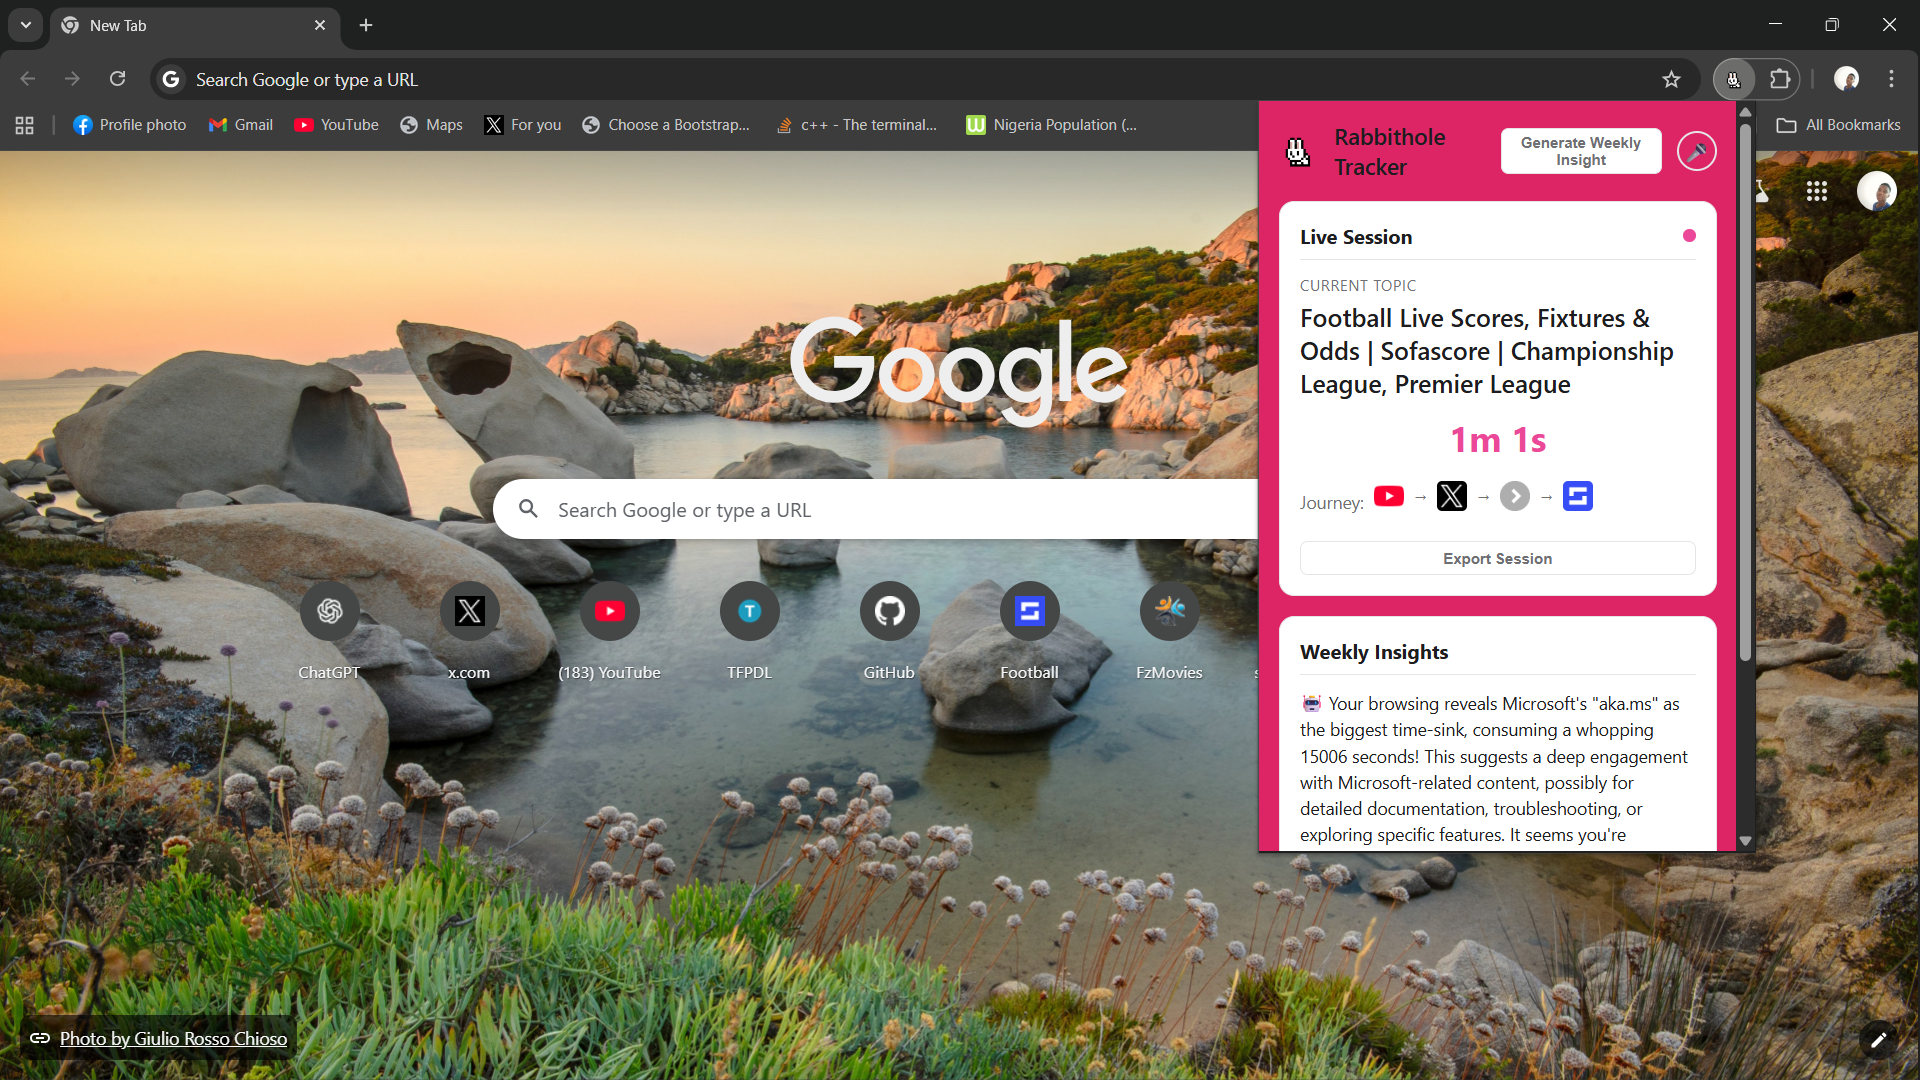
Task: Click the Rabbithole Tracker extension icon in toolbar
Action: tap(1733, 79)
